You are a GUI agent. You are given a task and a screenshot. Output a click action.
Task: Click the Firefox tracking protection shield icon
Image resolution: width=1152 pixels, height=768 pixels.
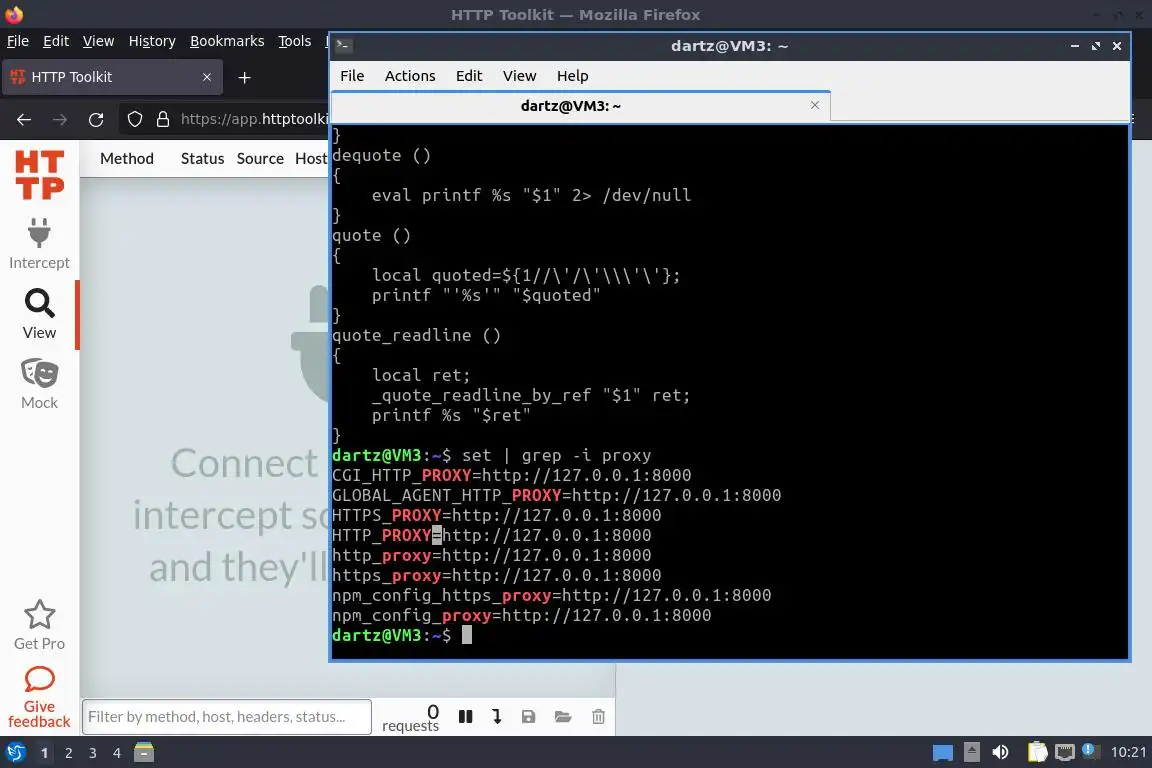tap(134, 120)
